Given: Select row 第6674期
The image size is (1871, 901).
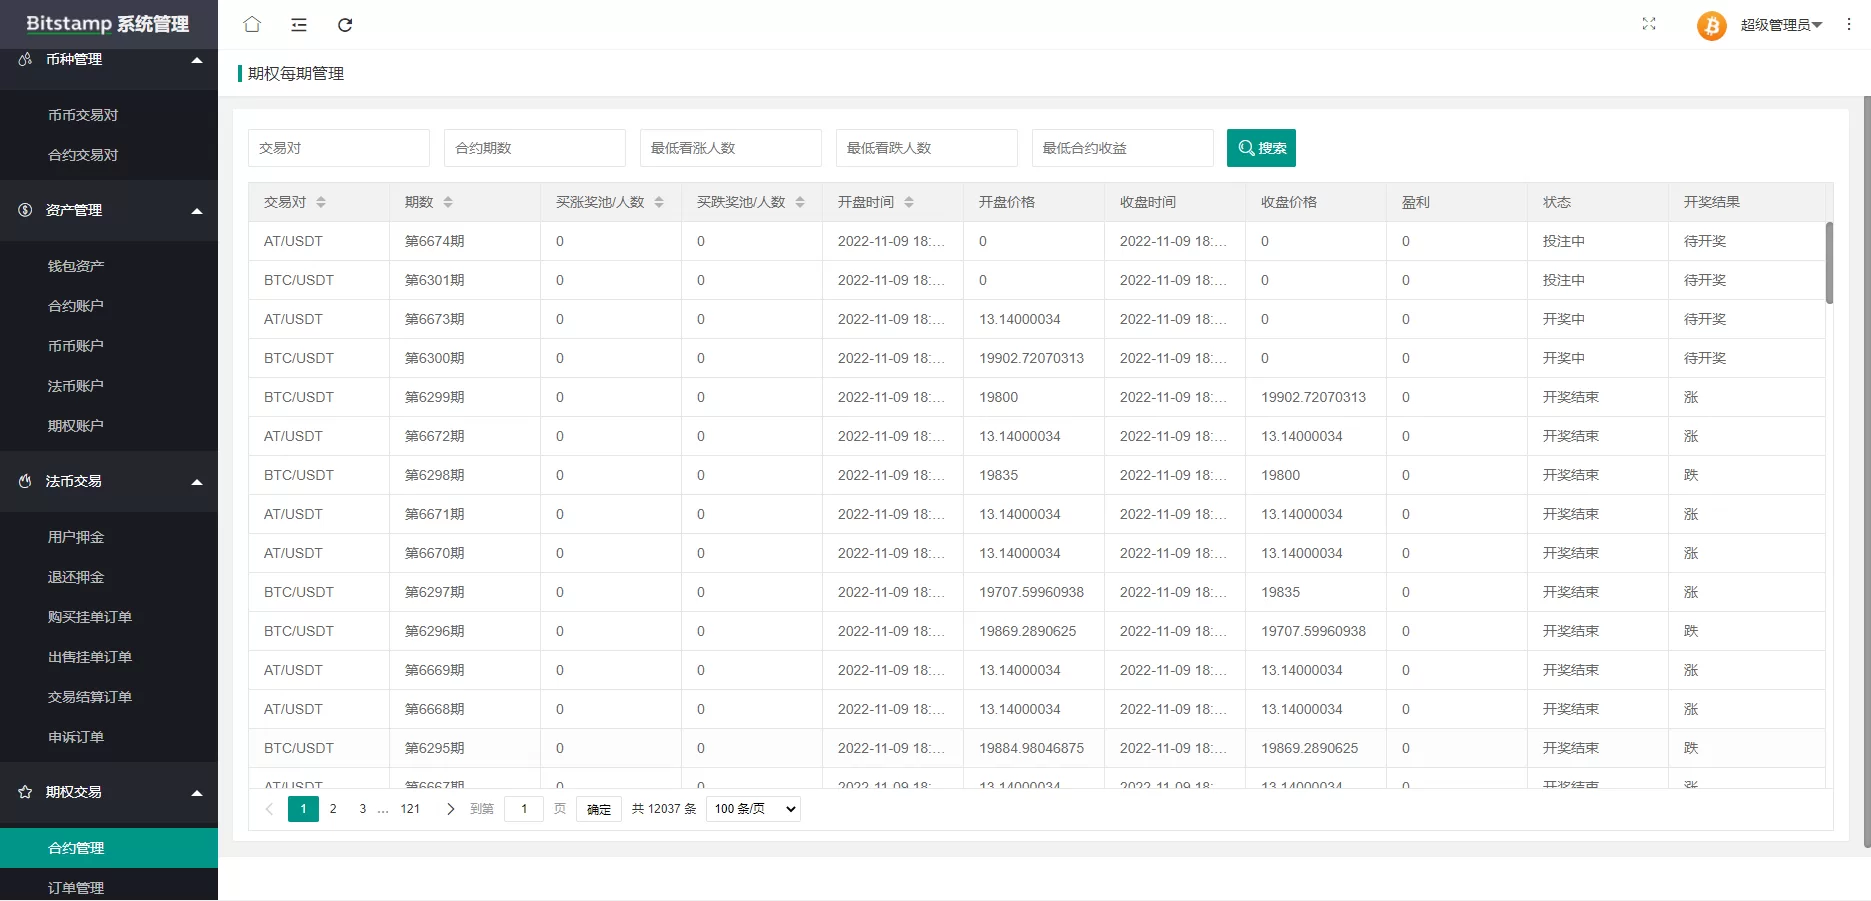Looking at the screenshot, I should tap(1037, 241).
